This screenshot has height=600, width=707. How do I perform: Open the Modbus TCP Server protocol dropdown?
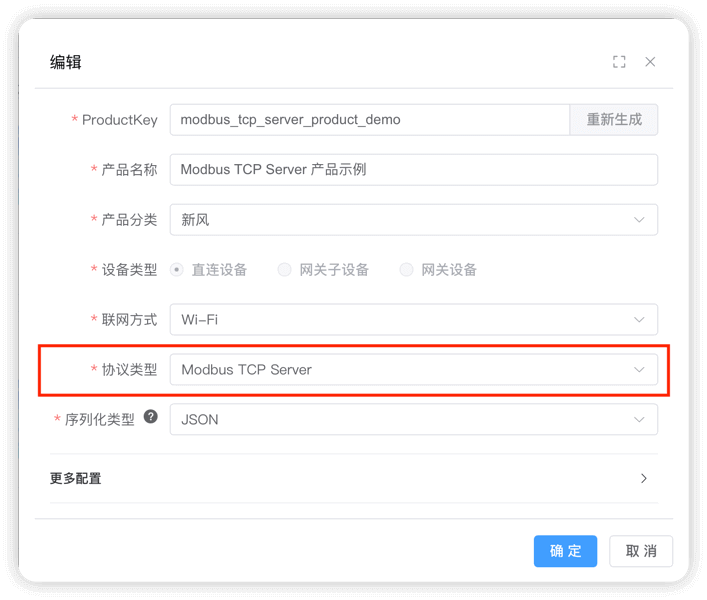coord(413,370)
